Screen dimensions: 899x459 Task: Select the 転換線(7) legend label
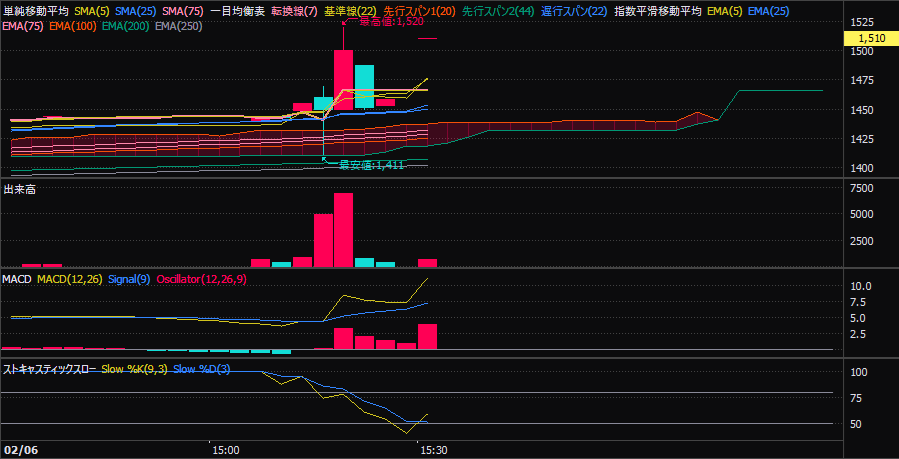click(x=291, y=10)
